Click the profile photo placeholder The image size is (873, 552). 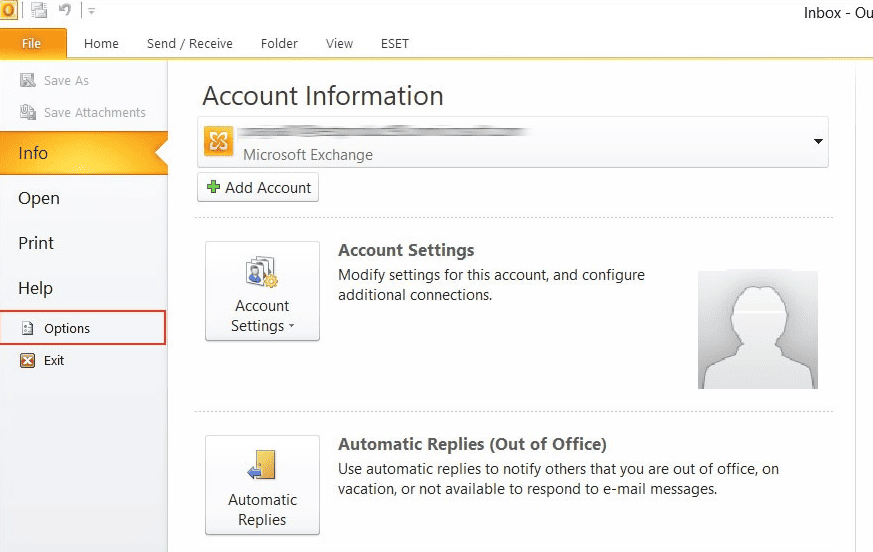click(757, 329)
